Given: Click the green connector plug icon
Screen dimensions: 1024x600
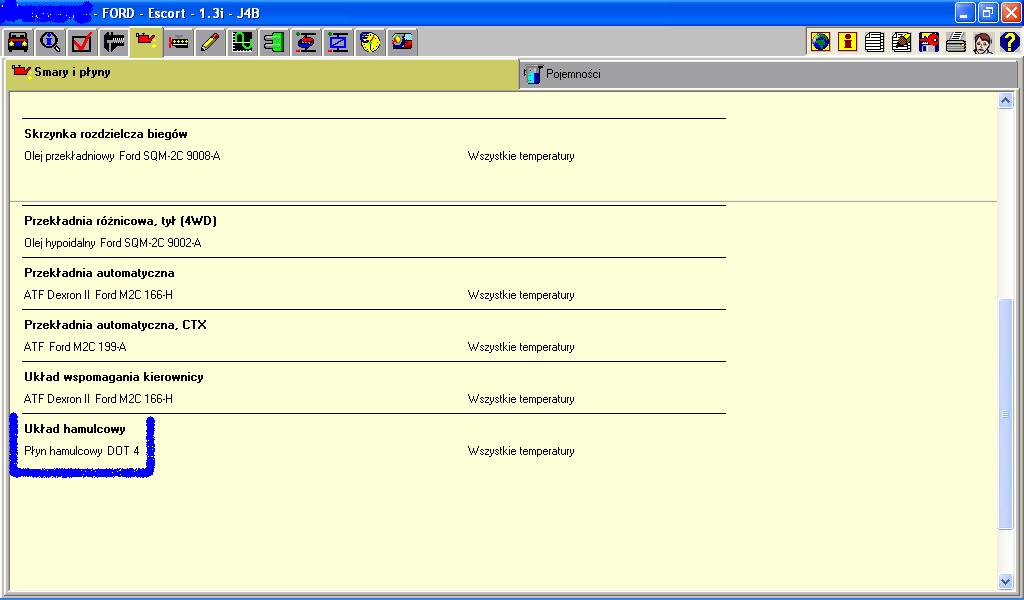Looking at the screenshot, I should (x=274, y=42).
